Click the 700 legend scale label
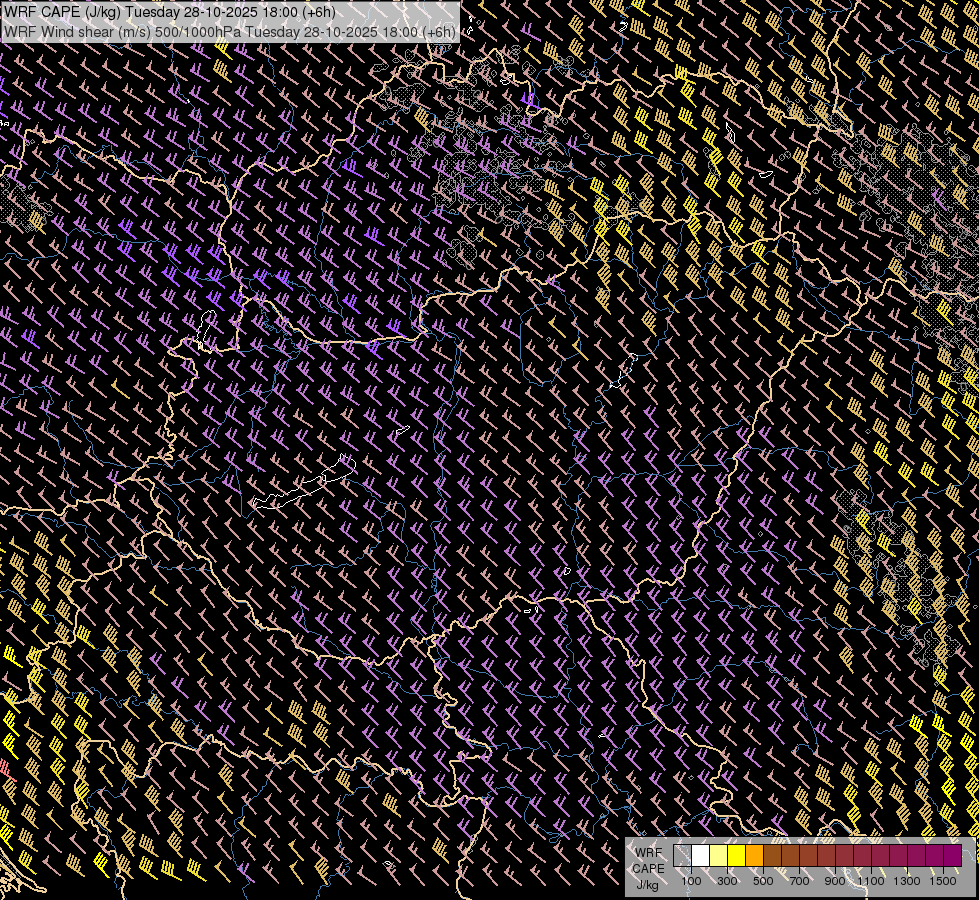The image size is (979, 900). 799,881
